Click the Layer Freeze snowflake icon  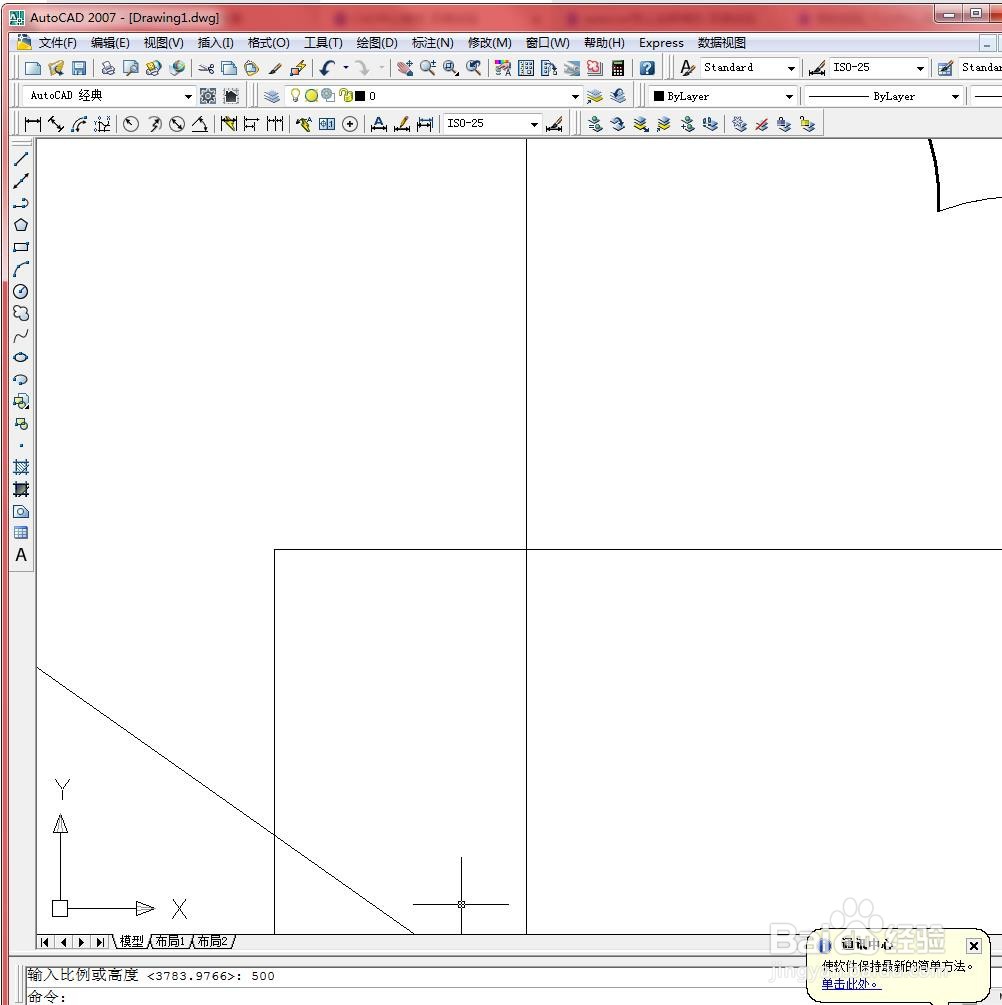pos(739,124)
